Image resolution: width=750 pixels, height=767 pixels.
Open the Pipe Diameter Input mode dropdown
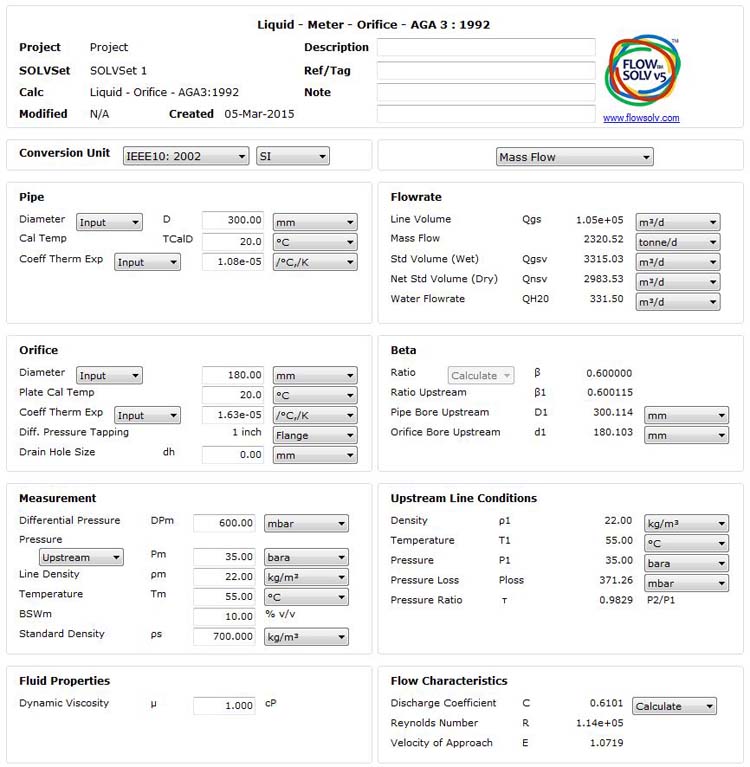[109, 223]
